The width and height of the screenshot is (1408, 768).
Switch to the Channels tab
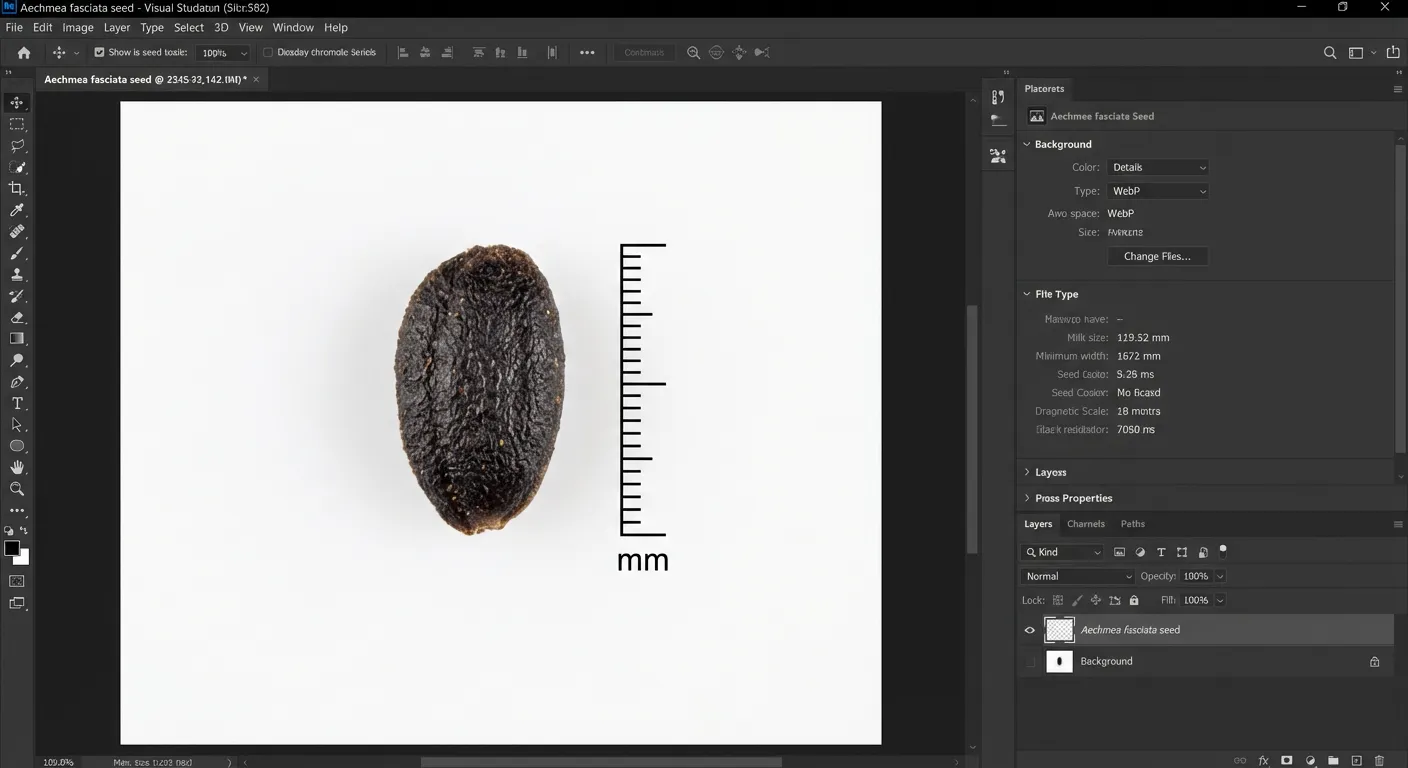1086,524
